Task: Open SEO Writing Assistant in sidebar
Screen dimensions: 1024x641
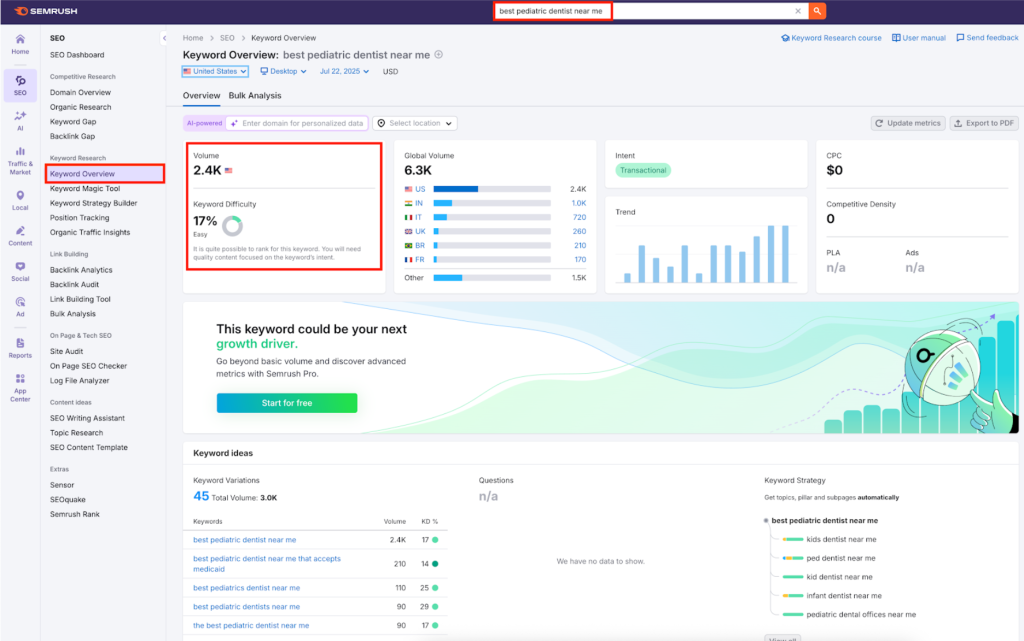Action: (x=88, y=418)
